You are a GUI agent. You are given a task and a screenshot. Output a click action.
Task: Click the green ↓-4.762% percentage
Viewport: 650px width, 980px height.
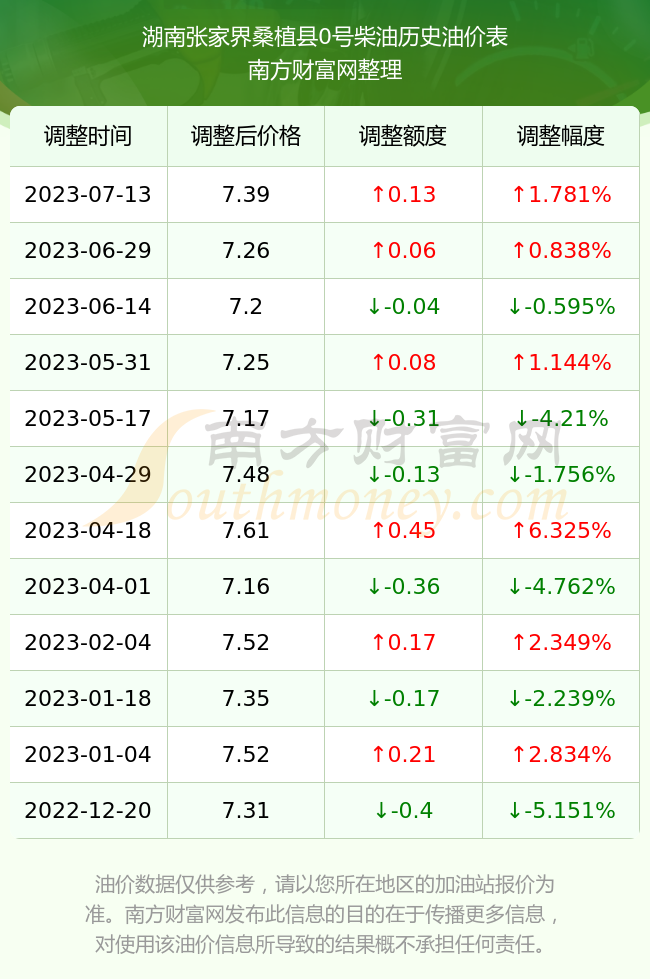tap(561, 586)
